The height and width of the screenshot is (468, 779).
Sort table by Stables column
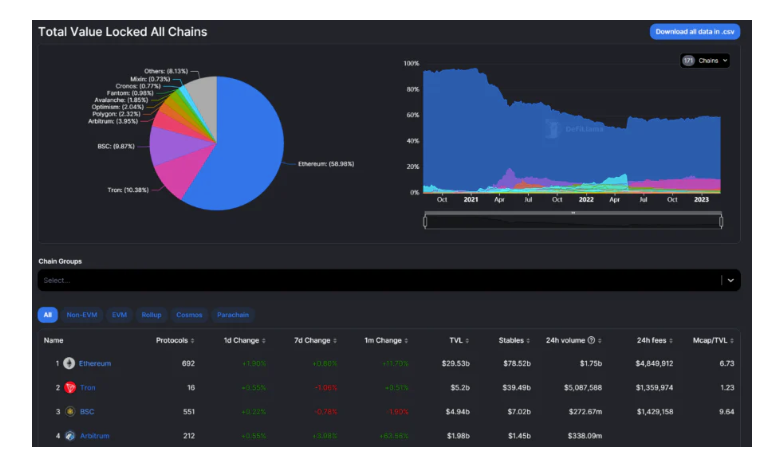[514, 340]
